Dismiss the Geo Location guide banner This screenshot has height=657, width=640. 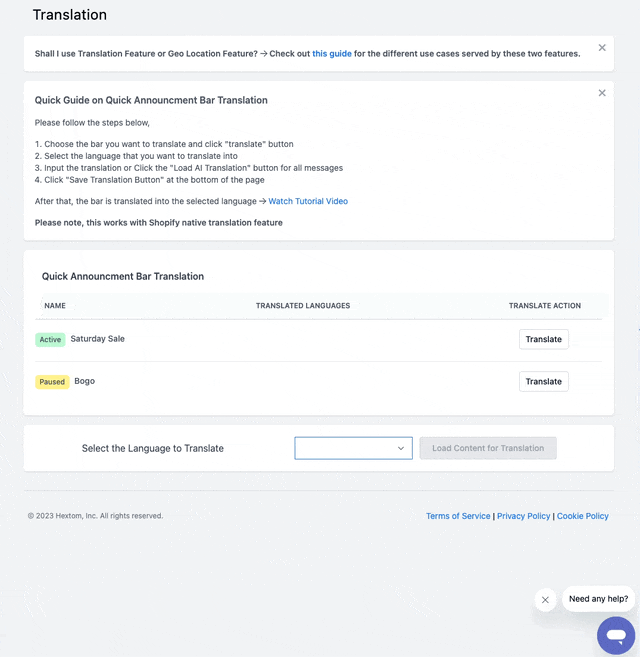click(x=602, y=48)
